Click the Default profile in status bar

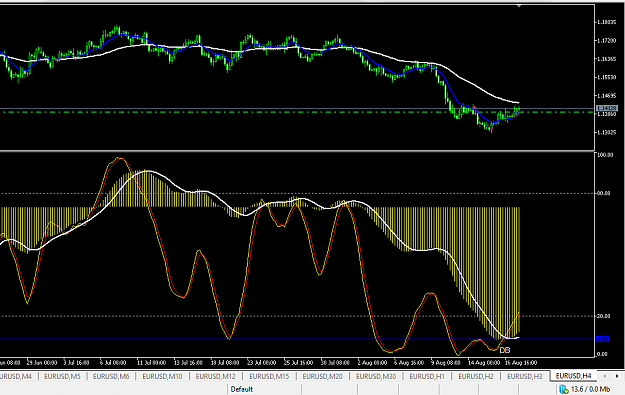click(242, 389)
